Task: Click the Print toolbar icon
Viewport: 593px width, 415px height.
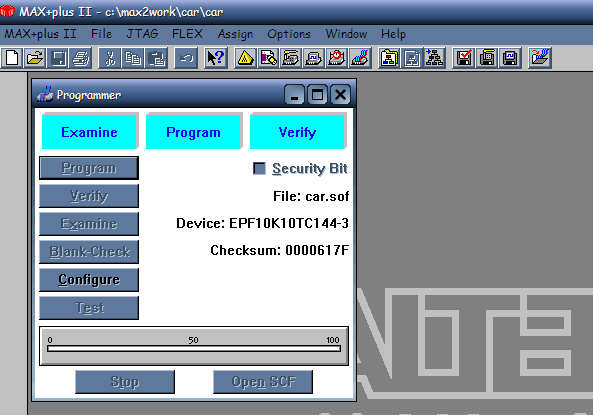Action: [81, 58]
